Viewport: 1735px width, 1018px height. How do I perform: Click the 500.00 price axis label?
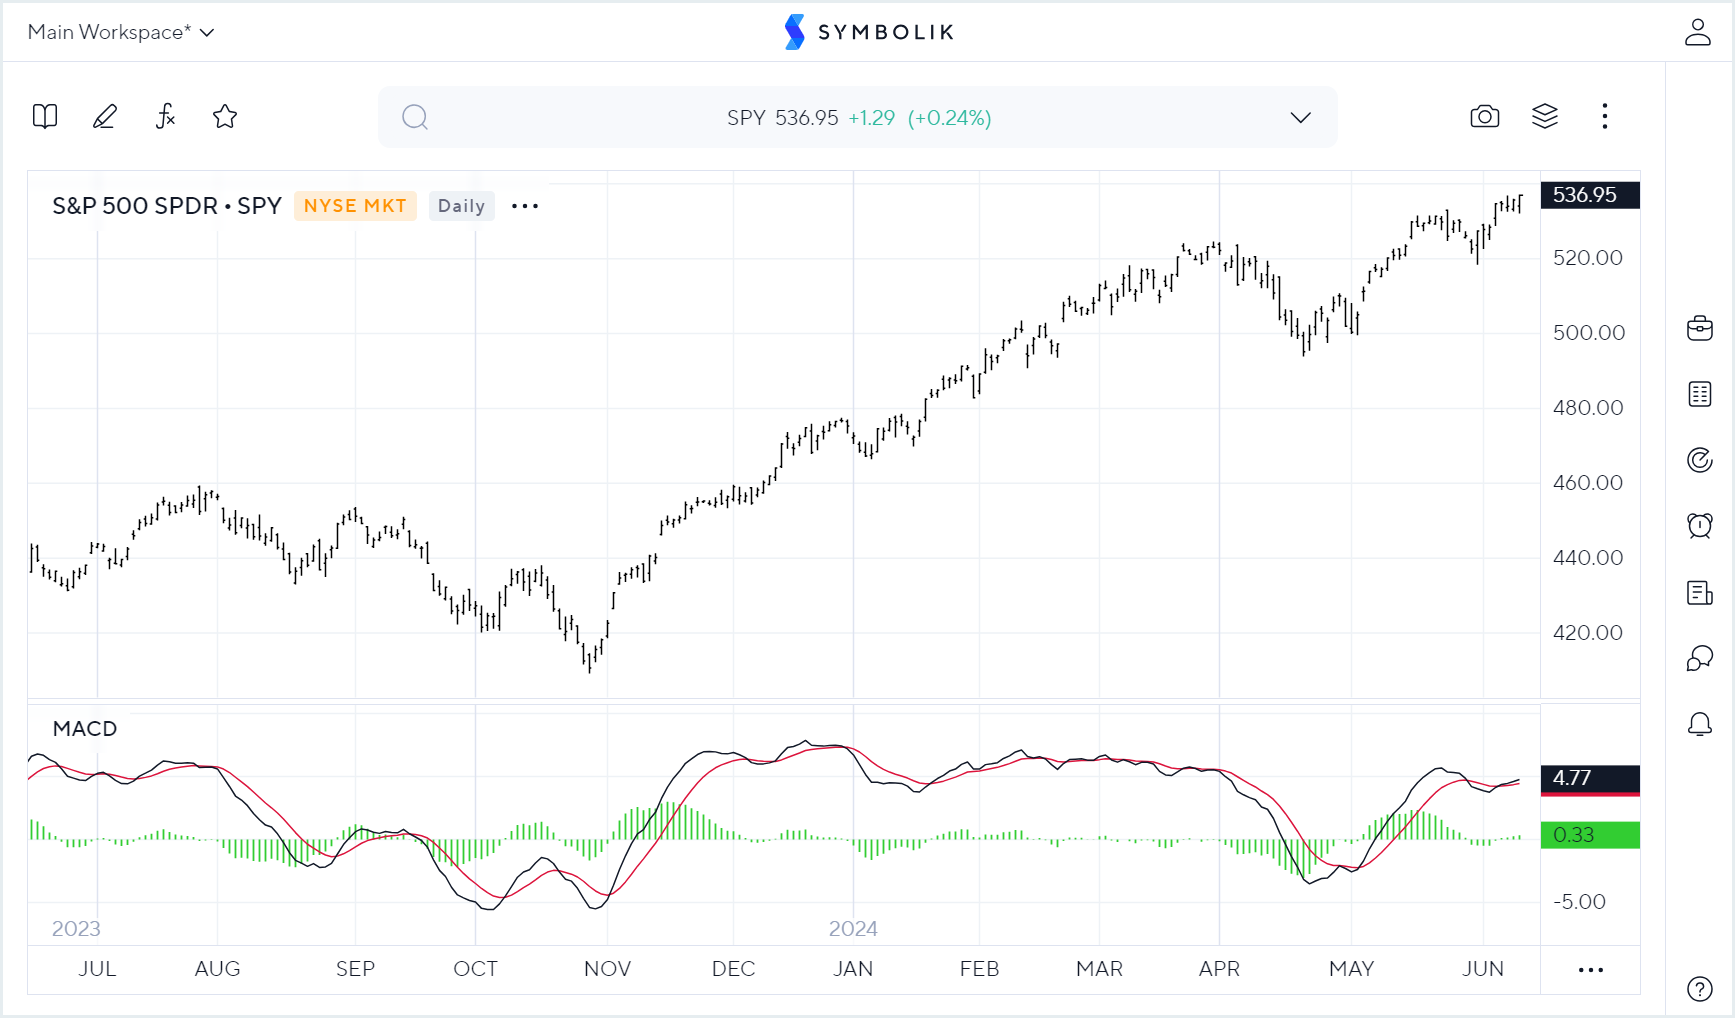[x=1589, y=333]
